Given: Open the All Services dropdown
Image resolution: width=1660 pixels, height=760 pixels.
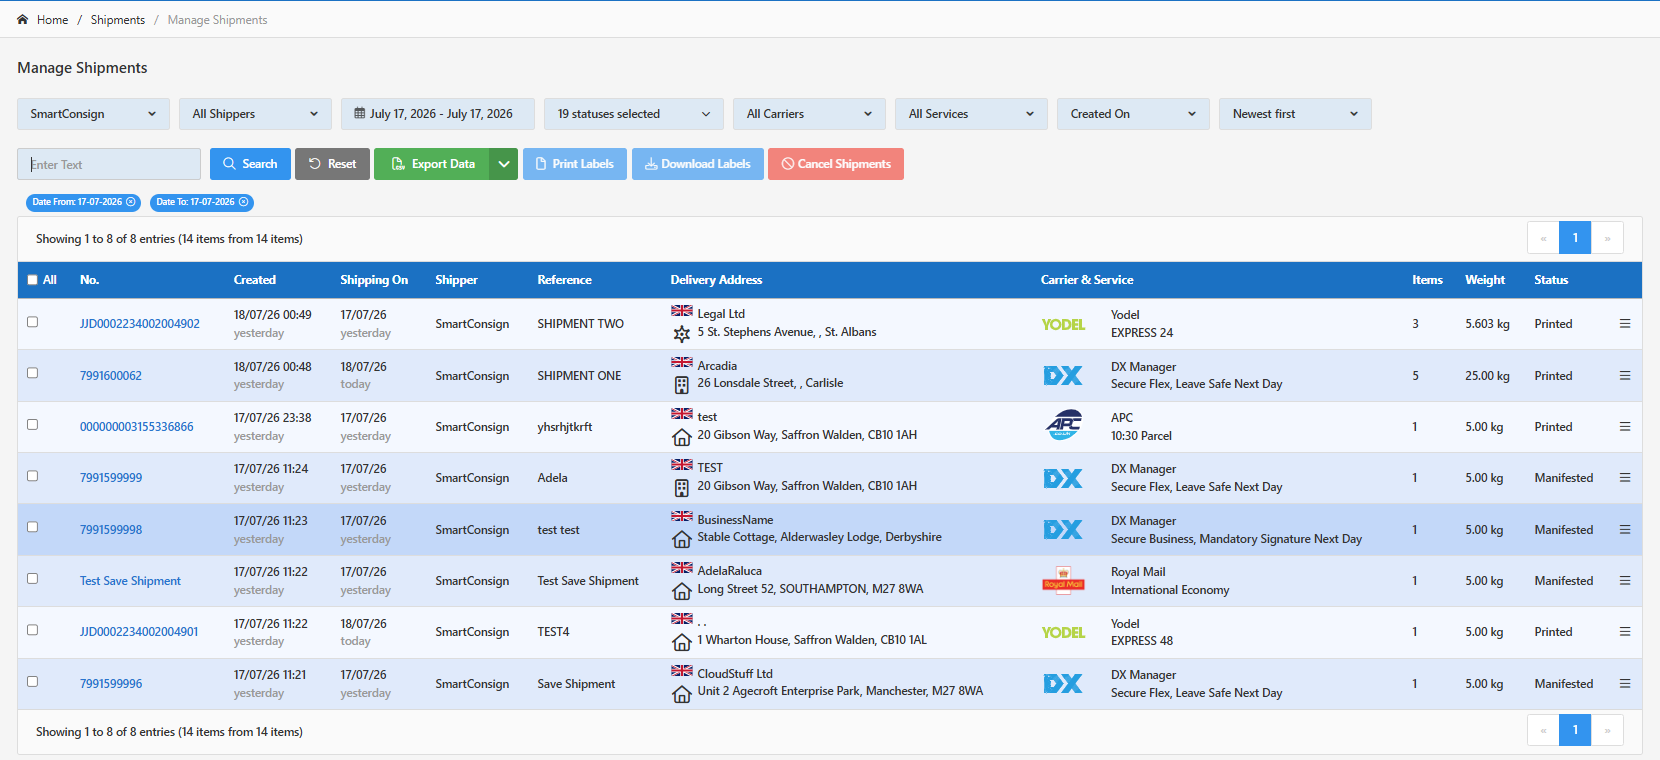Looking at the screenshot, I should point(971,114).
